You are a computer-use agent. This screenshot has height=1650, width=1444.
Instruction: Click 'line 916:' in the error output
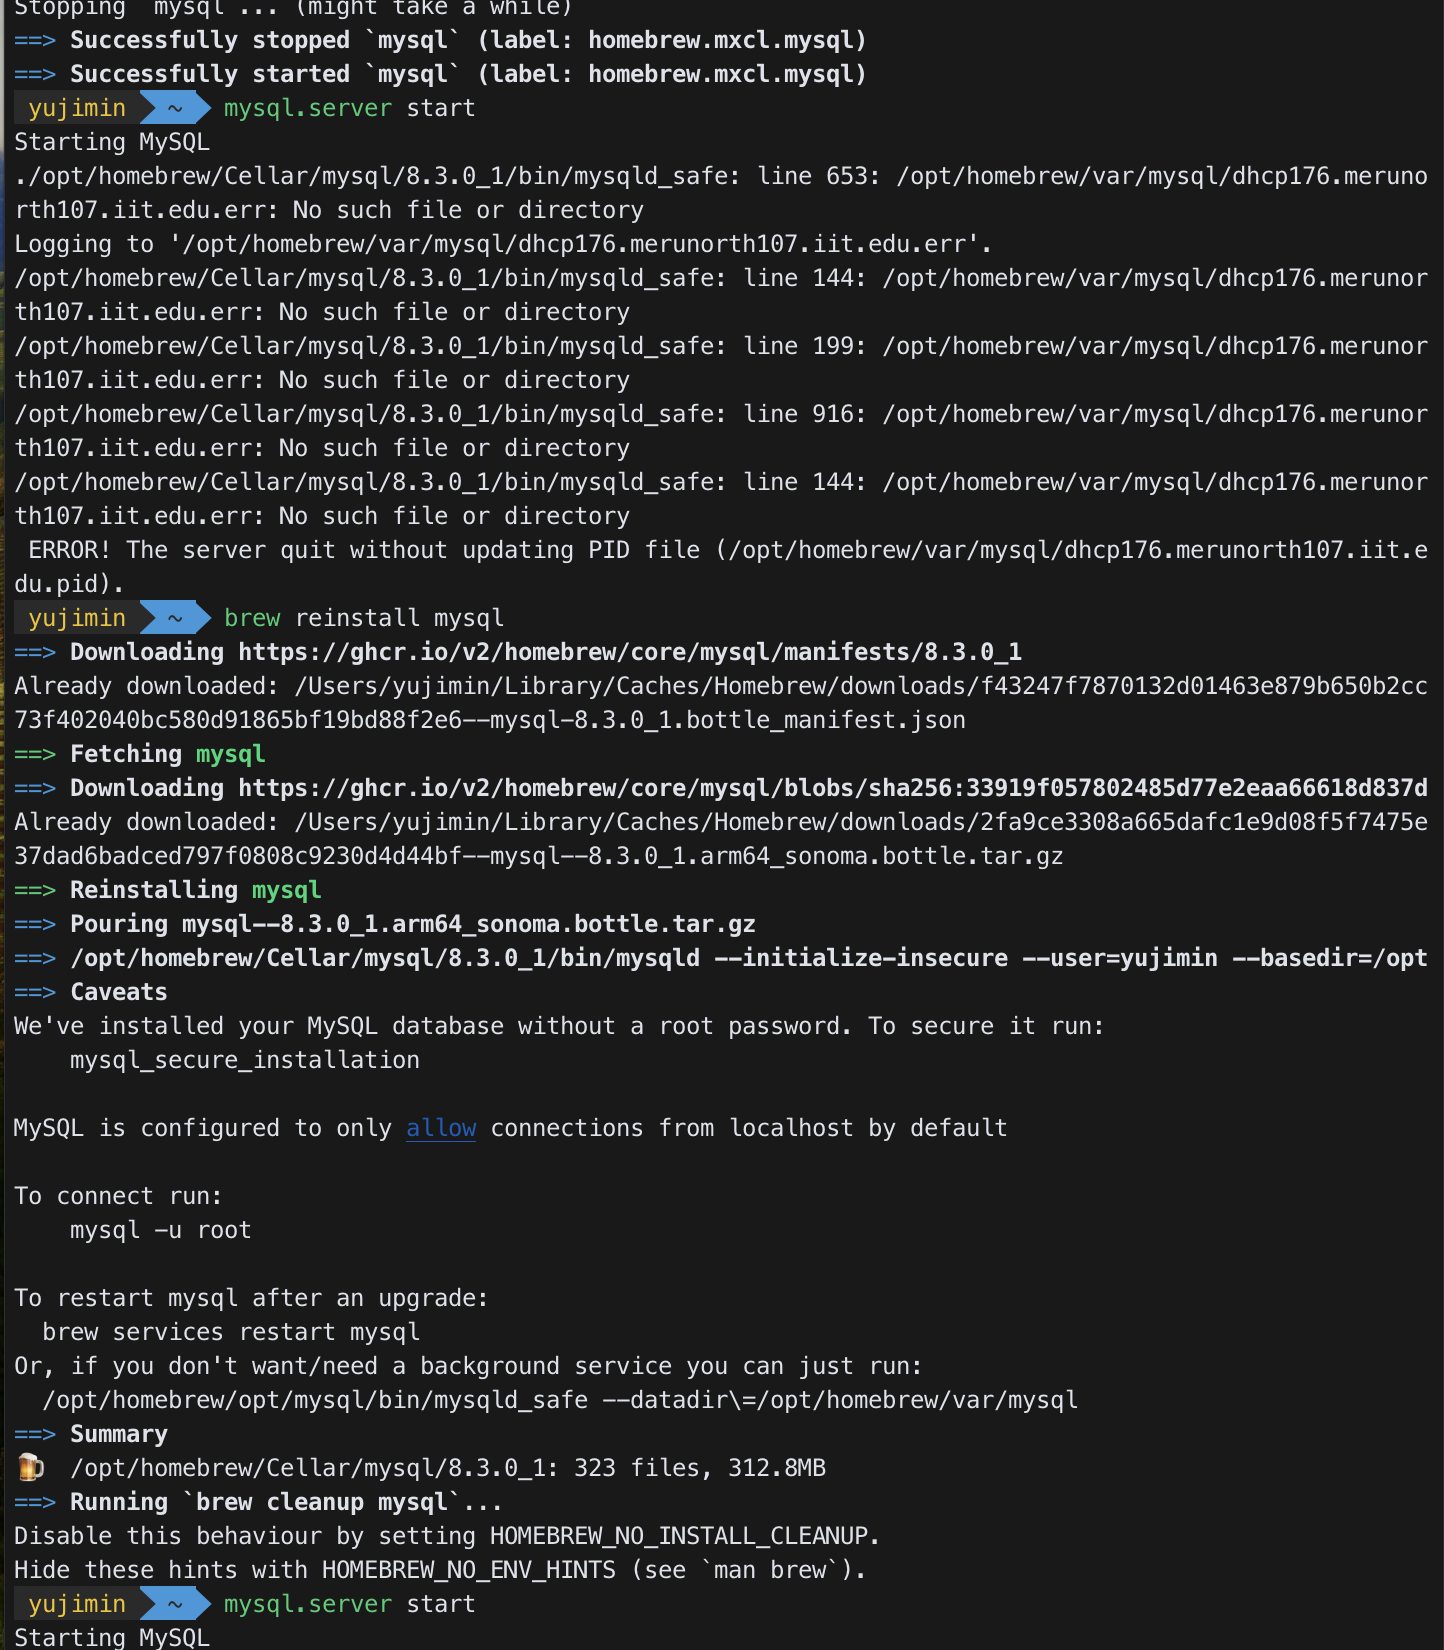[805, 414]
